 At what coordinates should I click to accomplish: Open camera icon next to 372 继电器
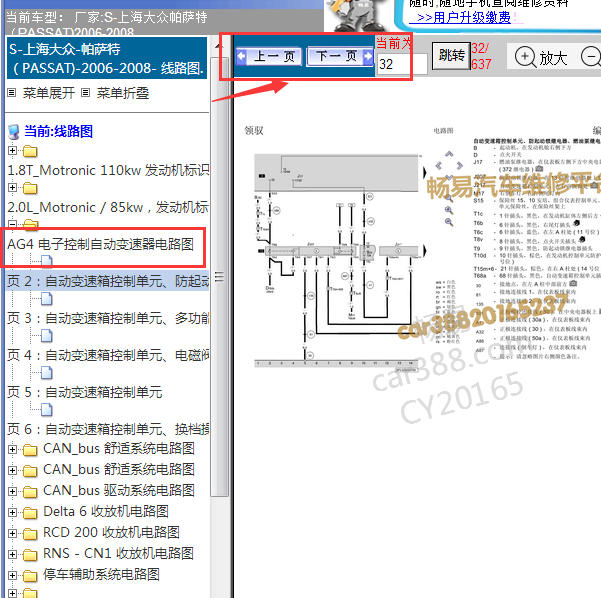pyautogui.click(x=539, y=169)
